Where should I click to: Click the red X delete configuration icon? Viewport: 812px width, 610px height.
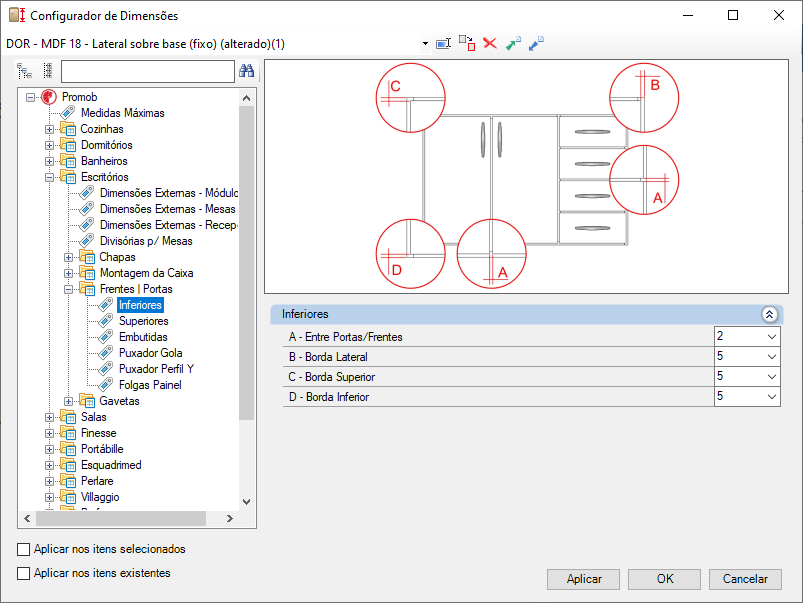tap(490, 43)
